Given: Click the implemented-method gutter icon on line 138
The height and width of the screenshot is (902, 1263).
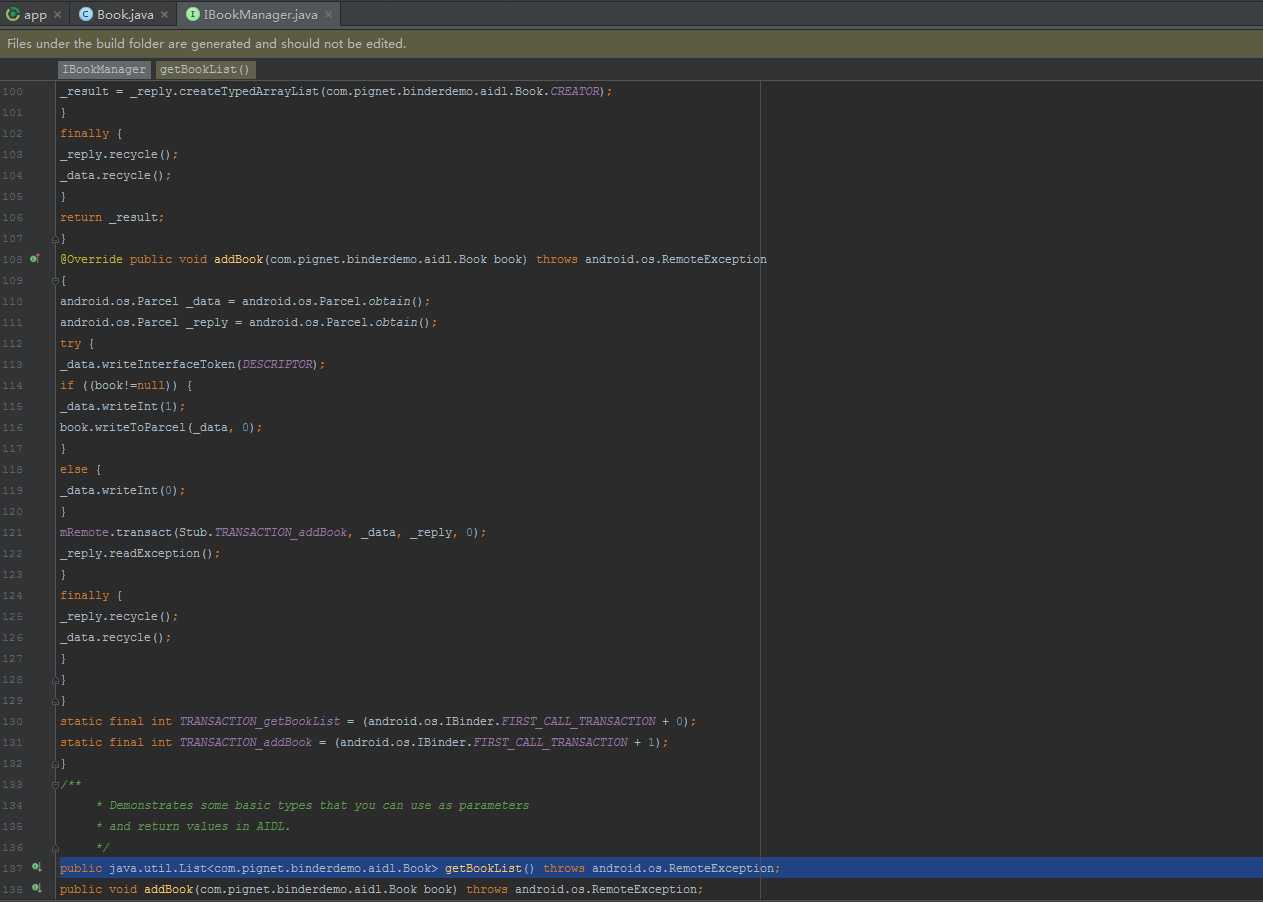Looking at the screenshot, I should pyautogui.click(x=36, y=889).
